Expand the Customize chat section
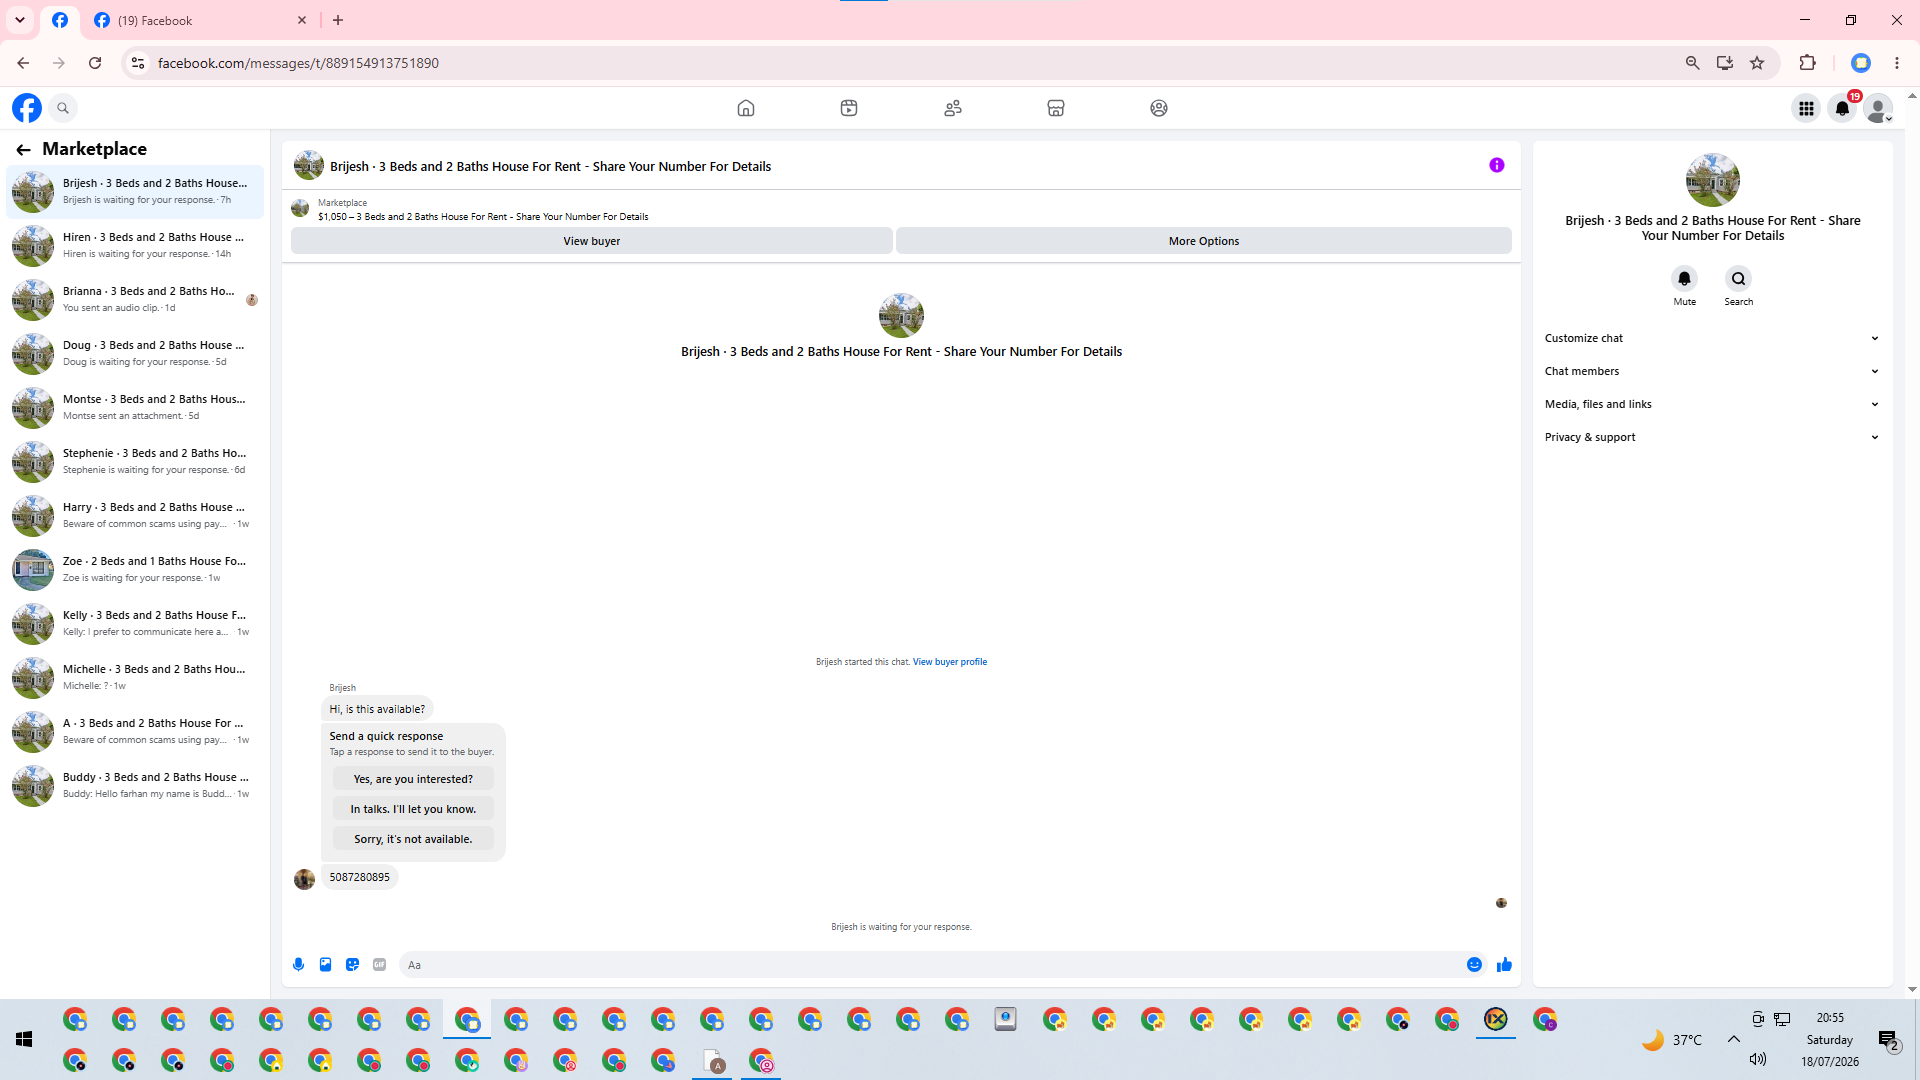Screen dimensions: 1920x1080 [1712, 338]
